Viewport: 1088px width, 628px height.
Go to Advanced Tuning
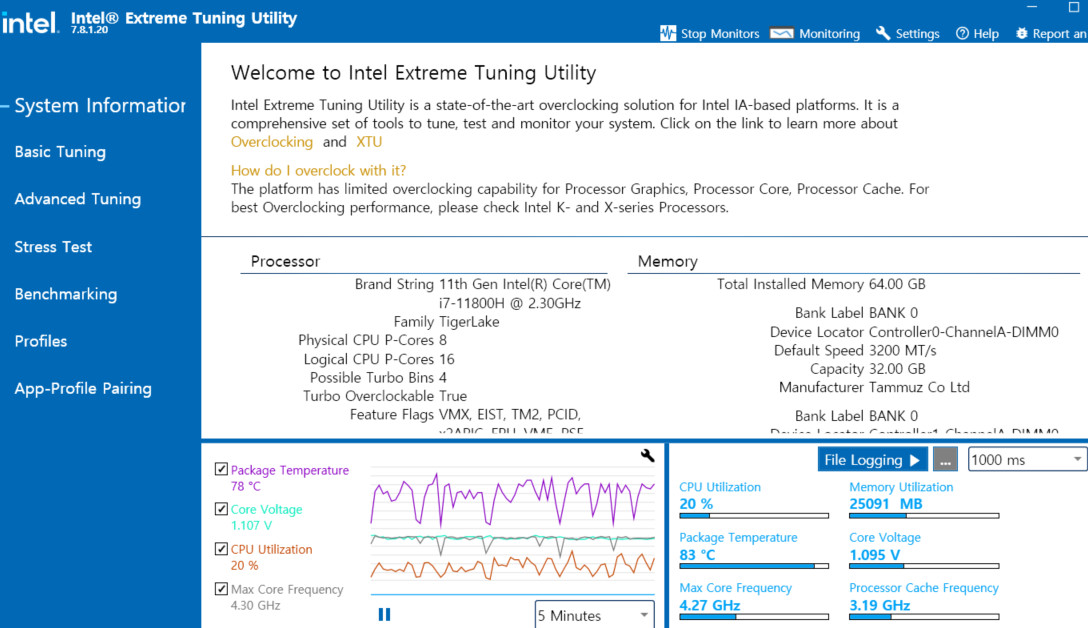click(78, 199)
